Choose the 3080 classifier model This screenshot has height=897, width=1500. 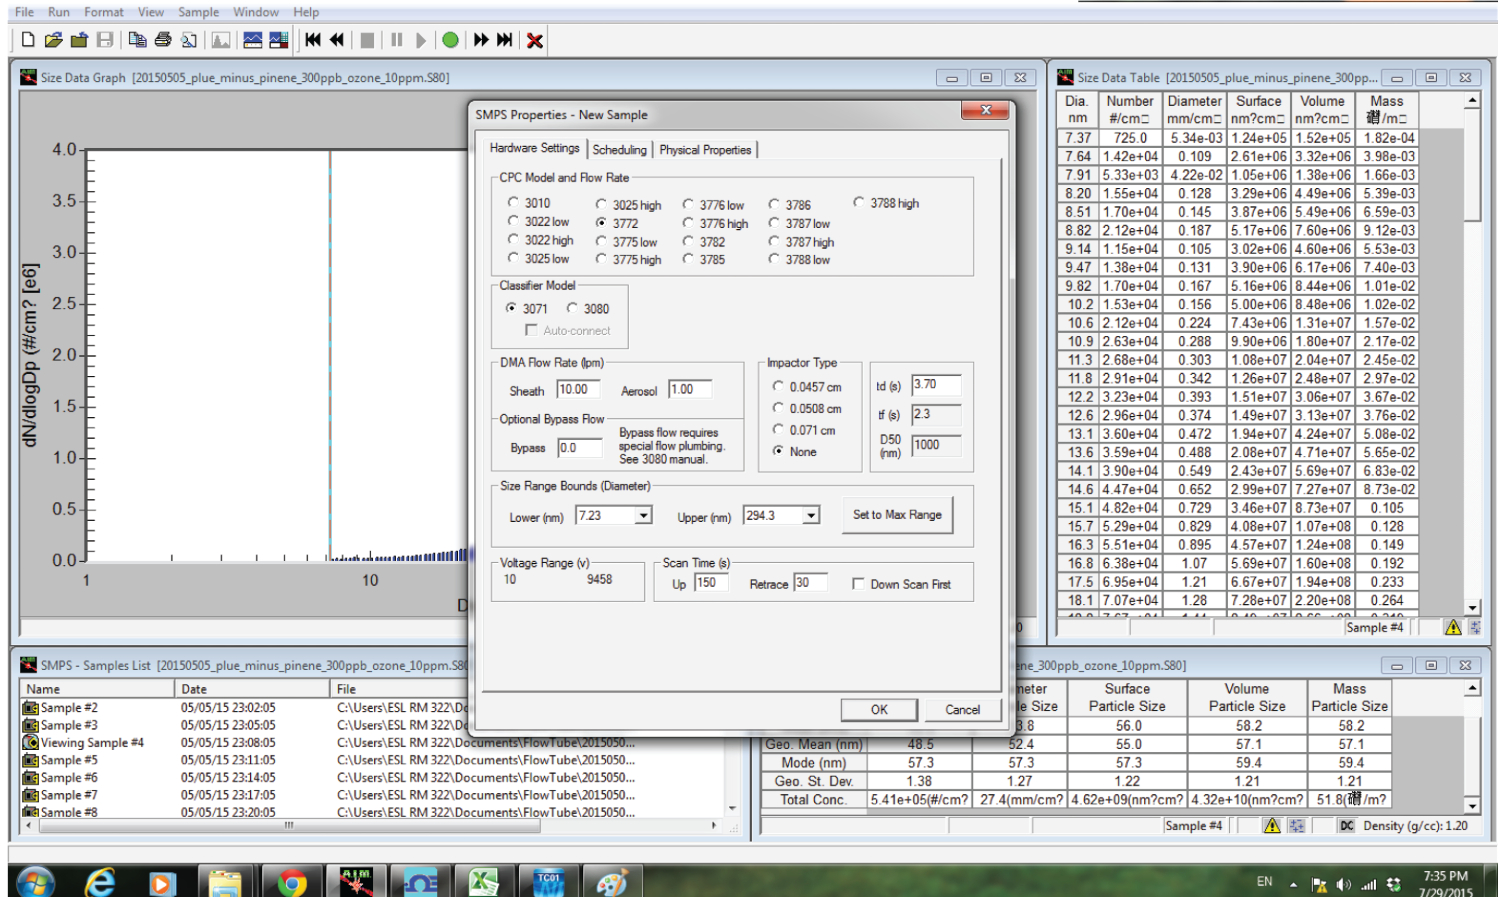click(572, 309)
